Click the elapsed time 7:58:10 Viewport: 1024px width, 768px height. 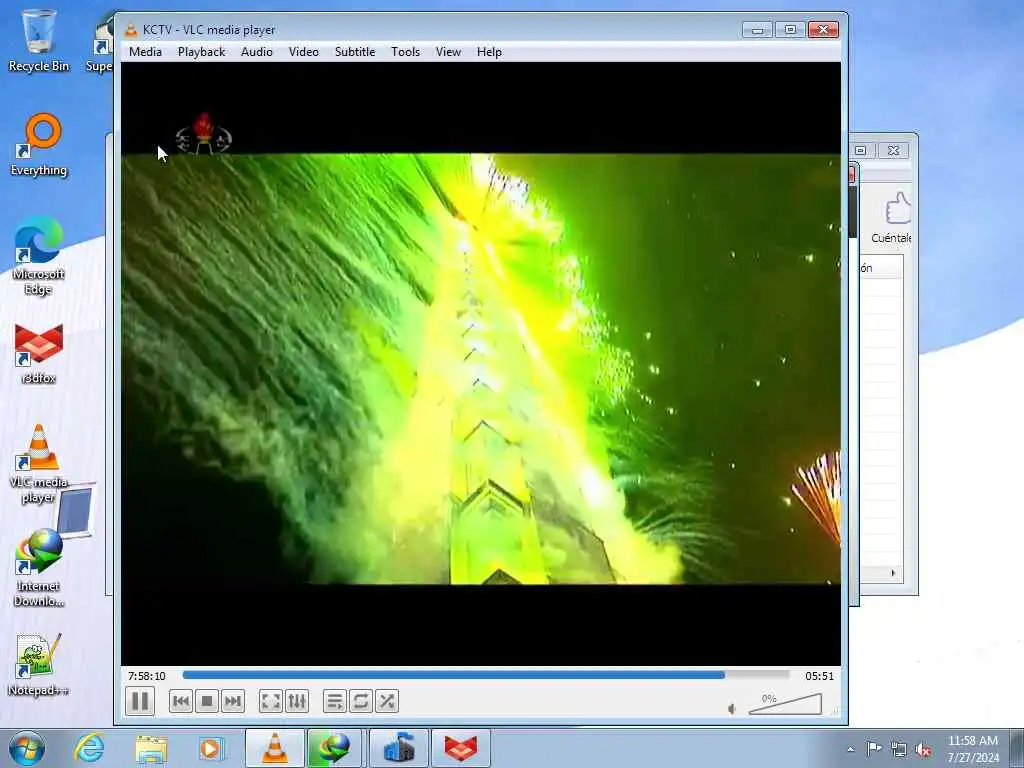(x=146, y=676)
